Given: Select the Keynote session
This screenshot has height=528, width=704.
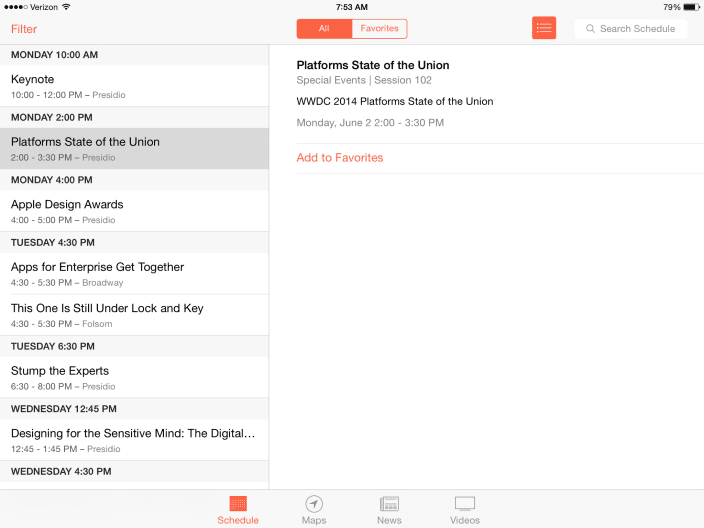Looking at the screenshot, I should click(x=134, y=86).
